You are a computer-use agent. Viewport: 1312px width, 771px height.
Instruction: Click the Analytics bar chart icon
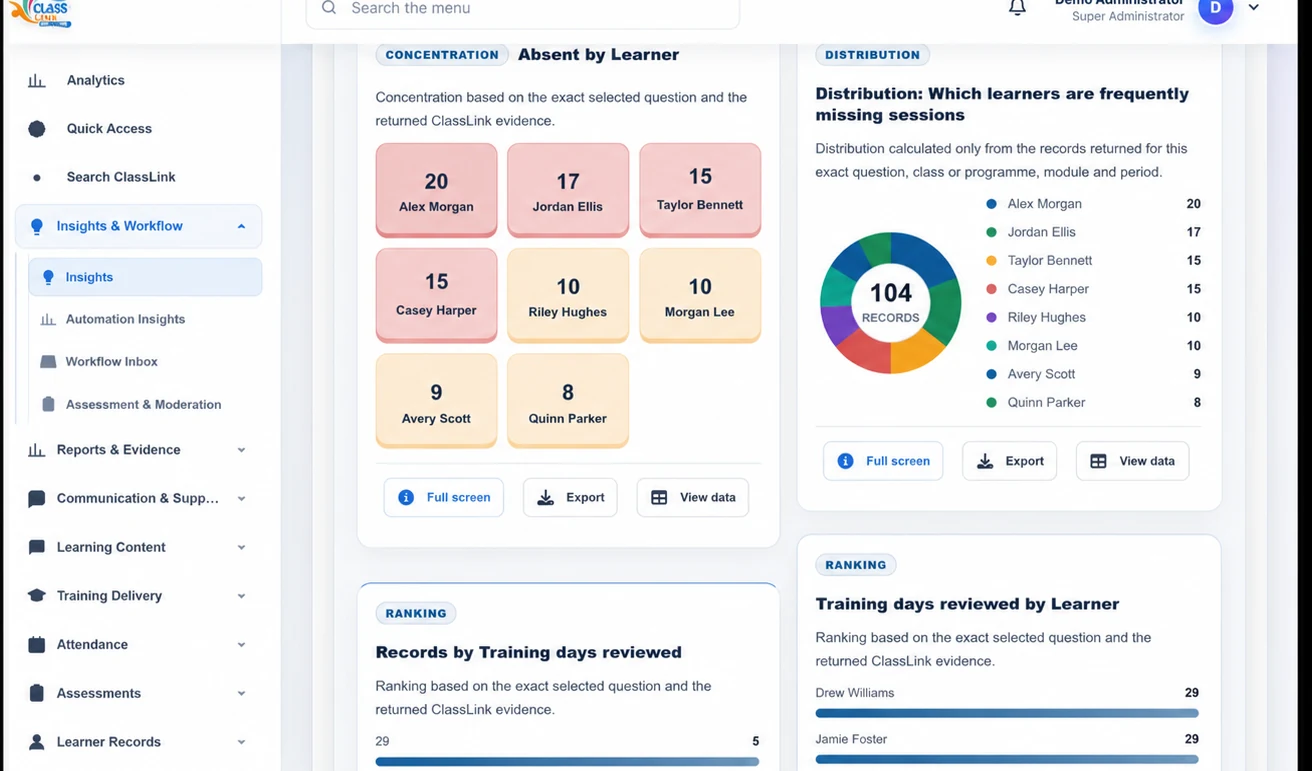point(37,81)
